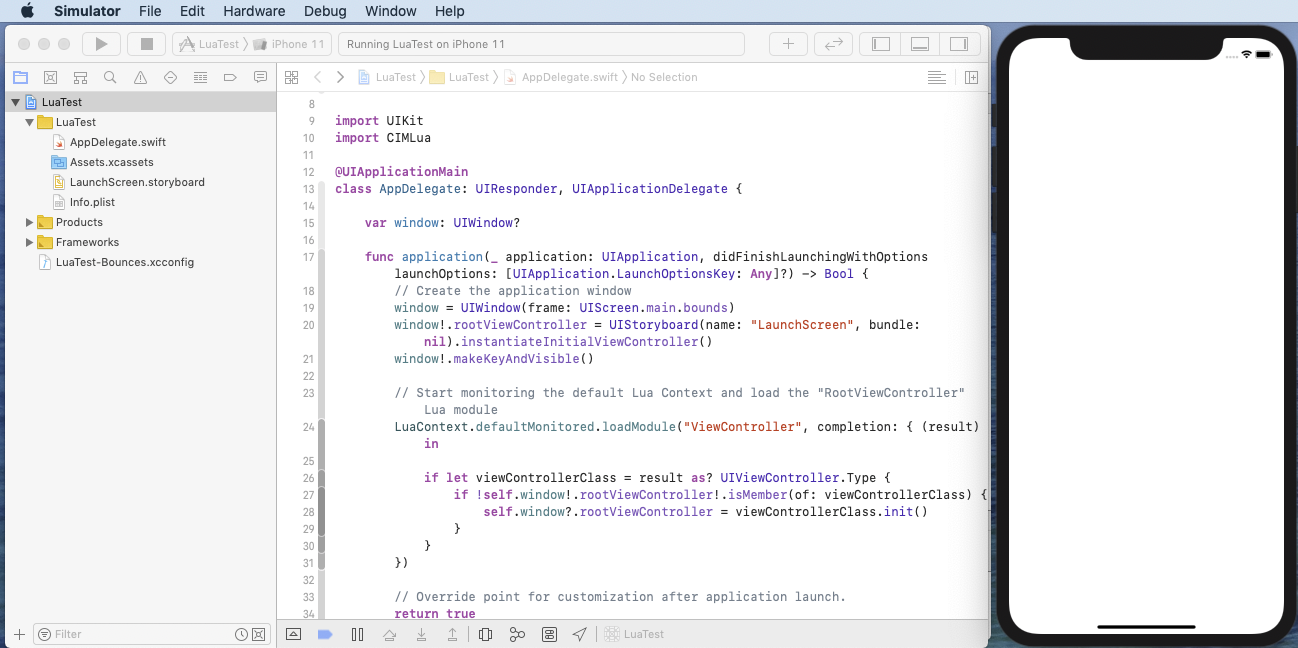The width and height of the screenshot is (1298, 648).
Task: Select LuaTest-Bounces.xcconfig file
Action: pos(124,262)
